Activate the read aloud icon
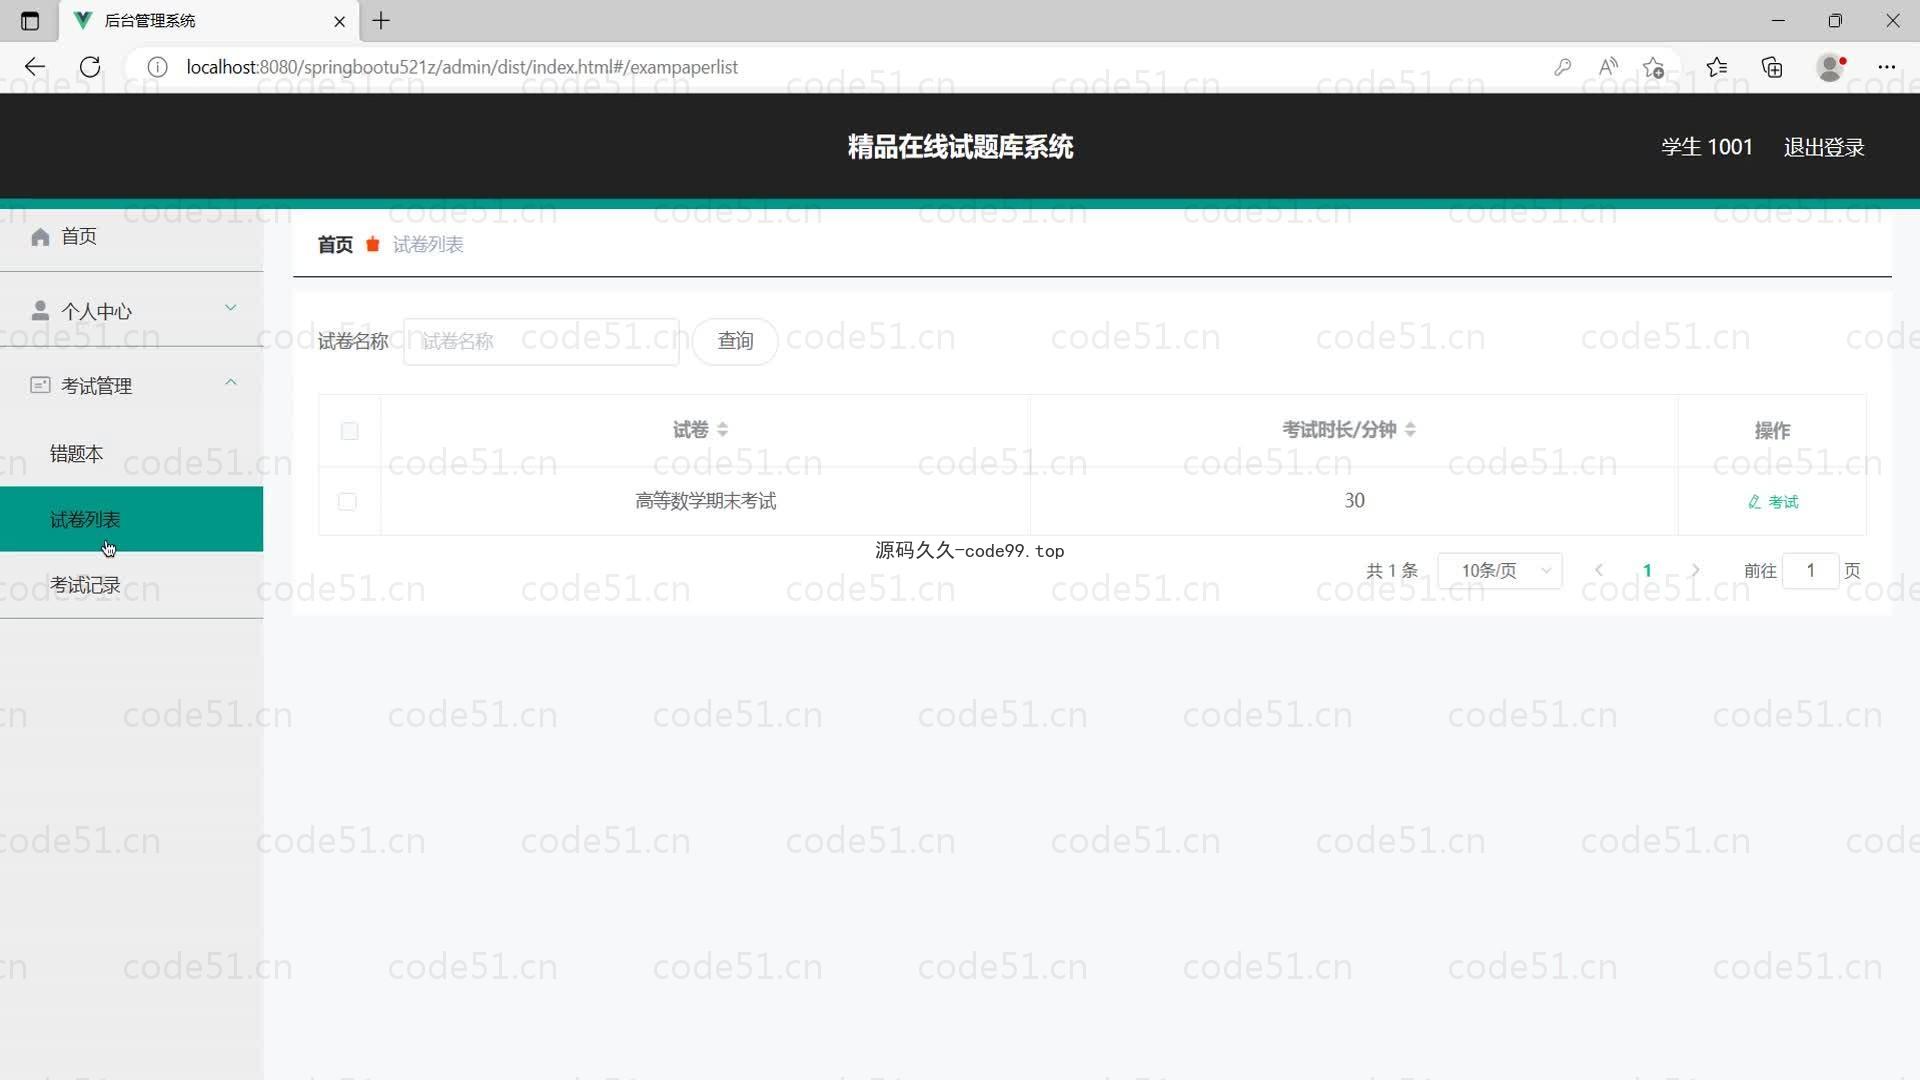Screen dimensions: 1920x1080 (1608, 67)
